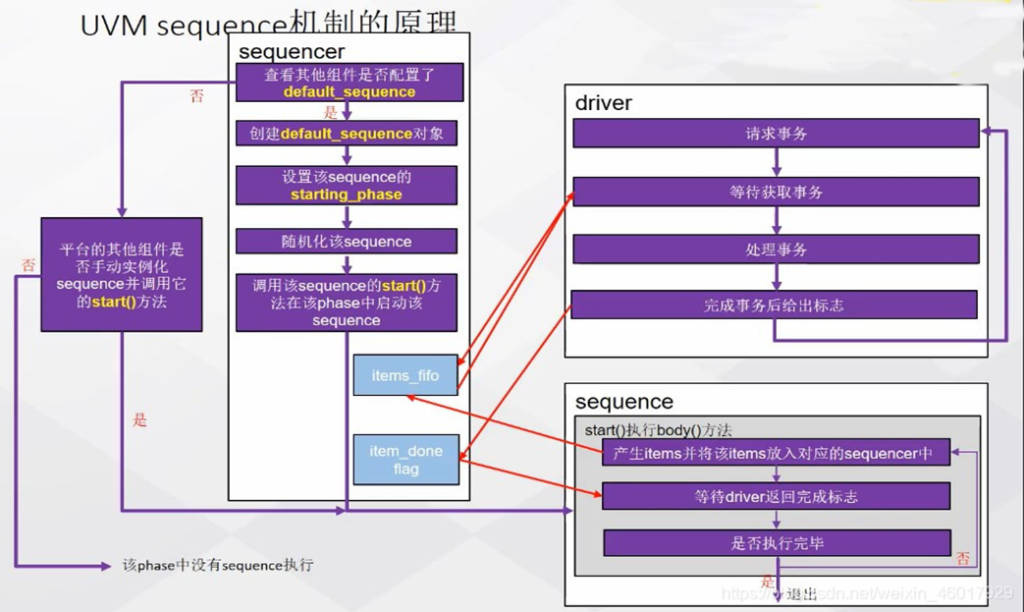
Task: Click the start()执行body()方法 label
Action: tap(658, 430)
